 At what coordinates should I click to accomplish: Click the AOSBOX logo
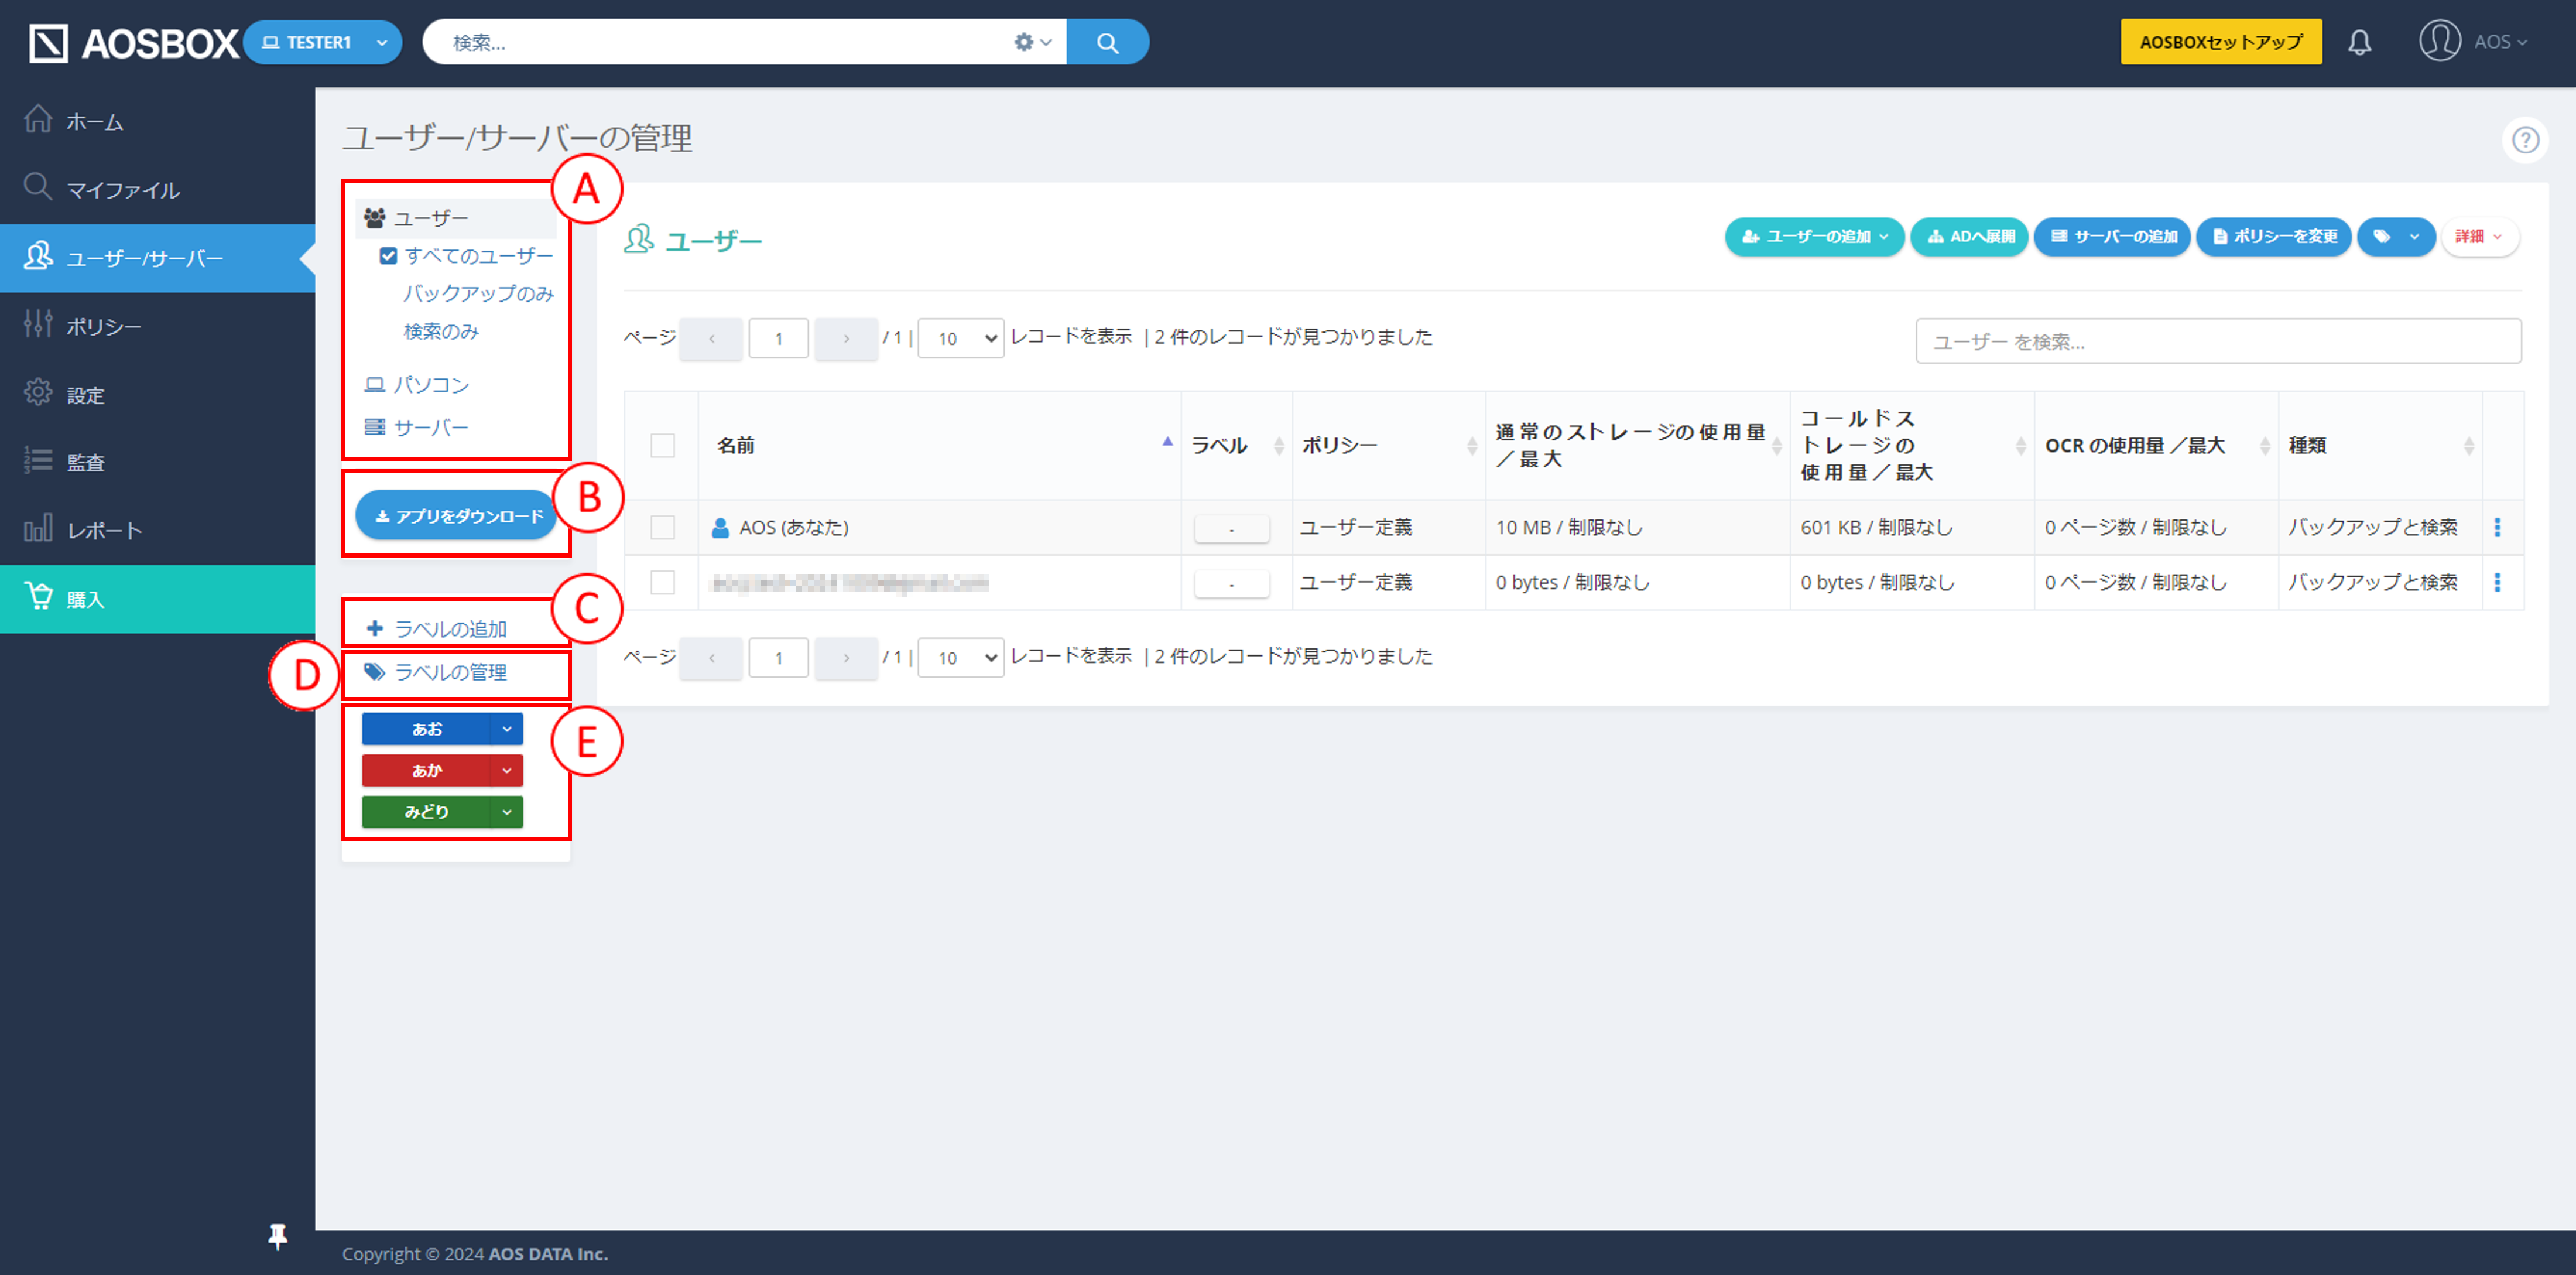133,43
